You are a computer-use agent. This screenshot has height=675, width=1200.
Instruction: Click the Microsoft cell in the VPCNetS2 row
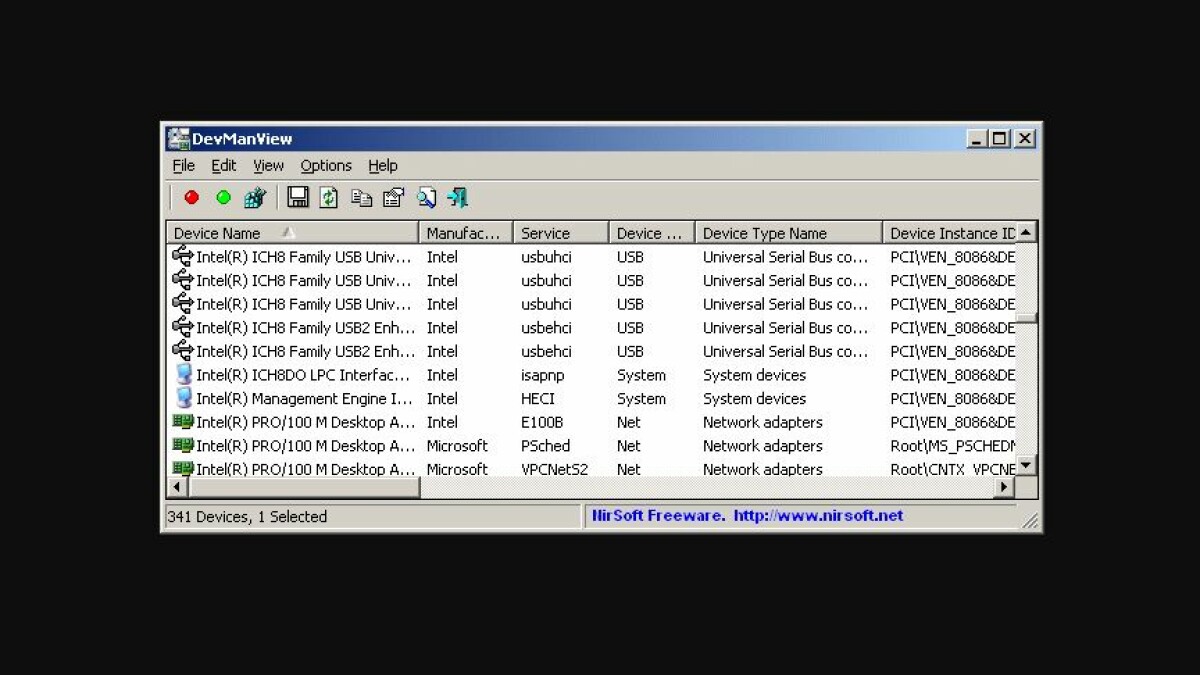coord(457,469)
